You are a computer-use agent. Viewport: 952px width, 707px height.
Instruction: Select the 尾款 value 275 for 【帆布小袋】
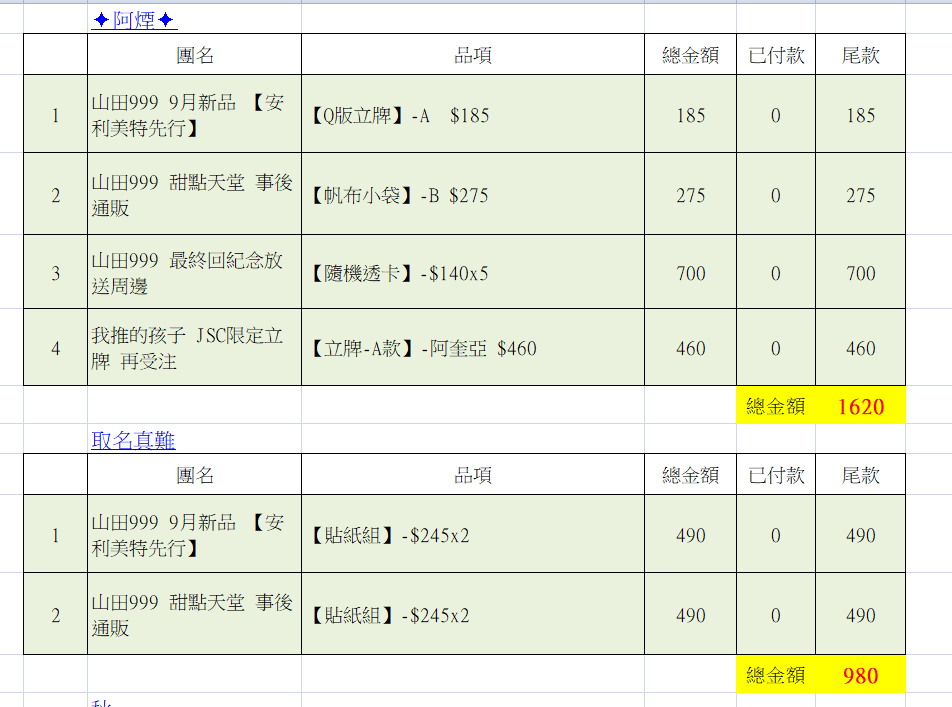(860, 194)
